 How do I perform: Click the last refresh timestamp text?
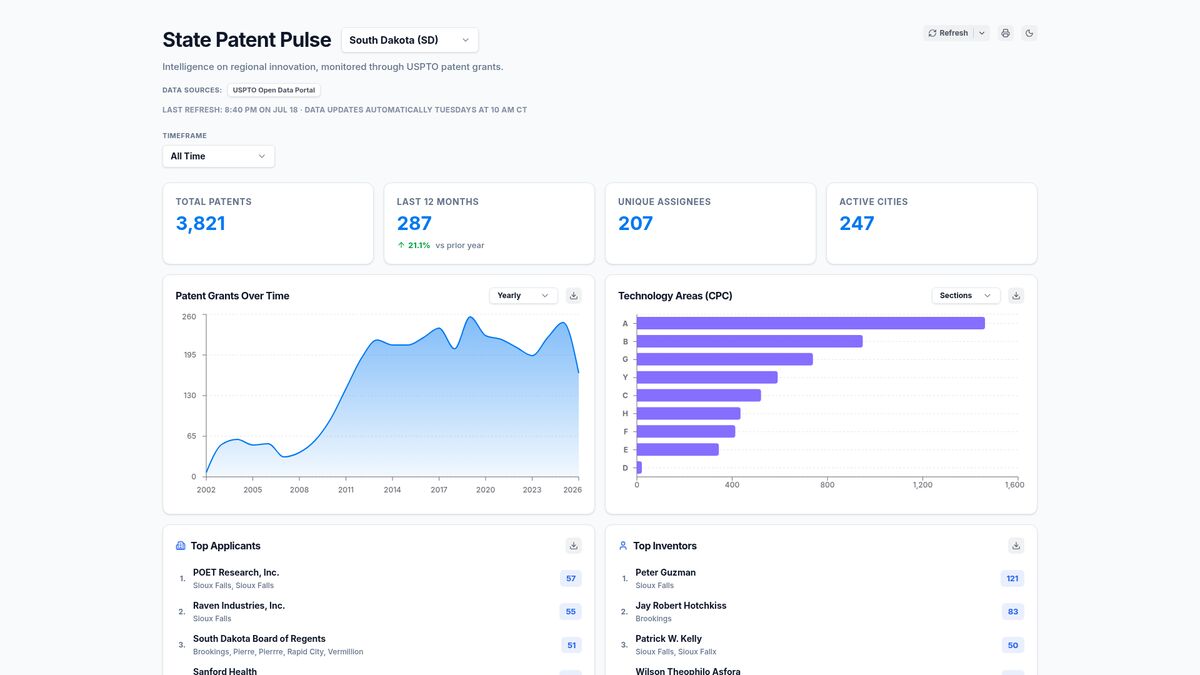click(345, 110)
